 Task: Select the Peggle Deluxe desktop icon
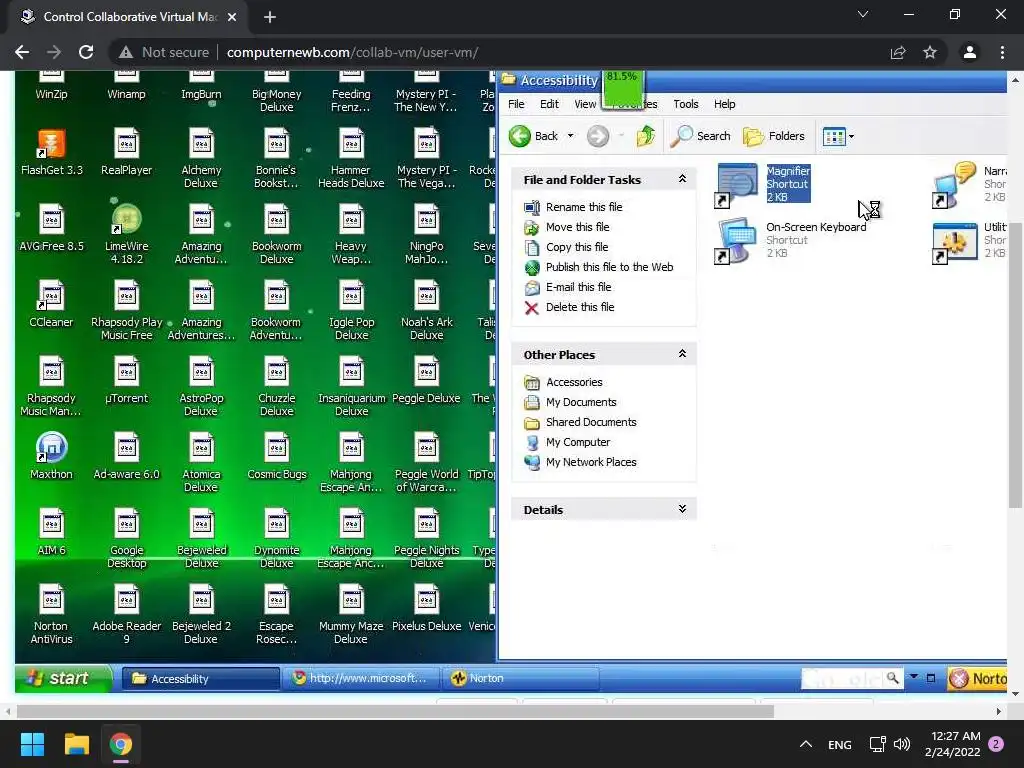click(426, 380)
